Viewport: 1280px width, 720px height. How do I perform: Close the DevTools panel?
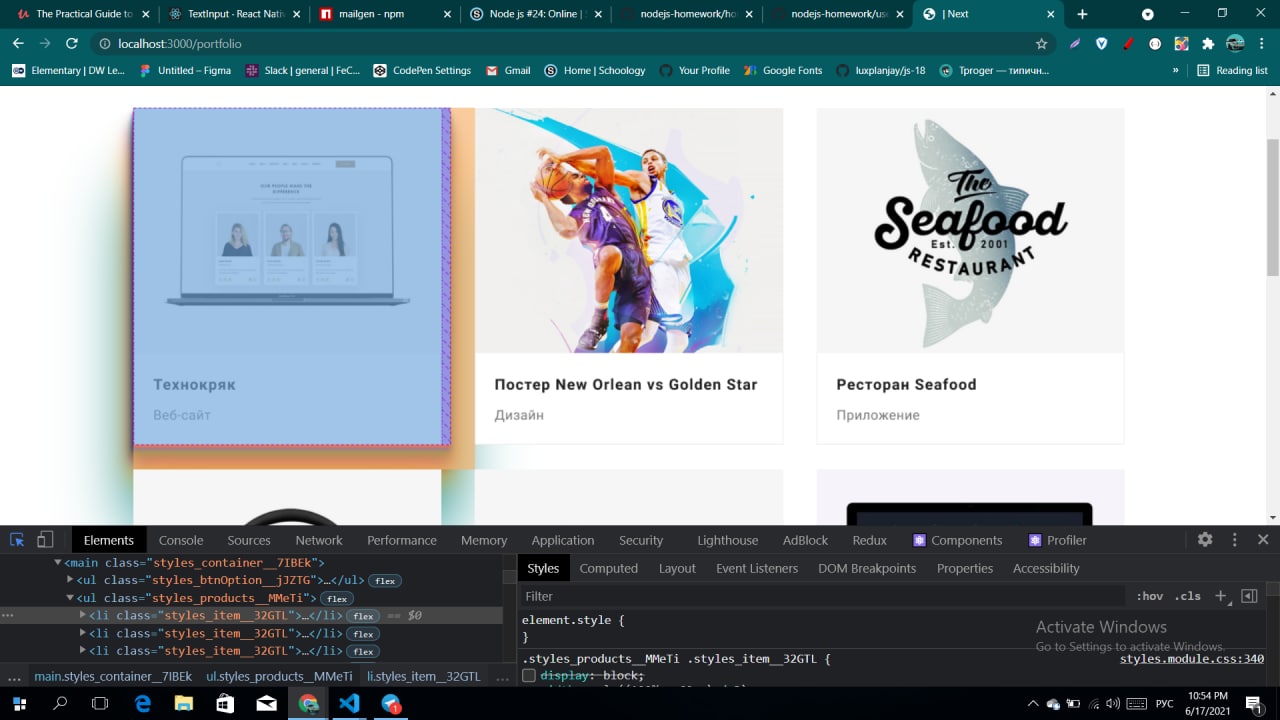click(1263, 540)
